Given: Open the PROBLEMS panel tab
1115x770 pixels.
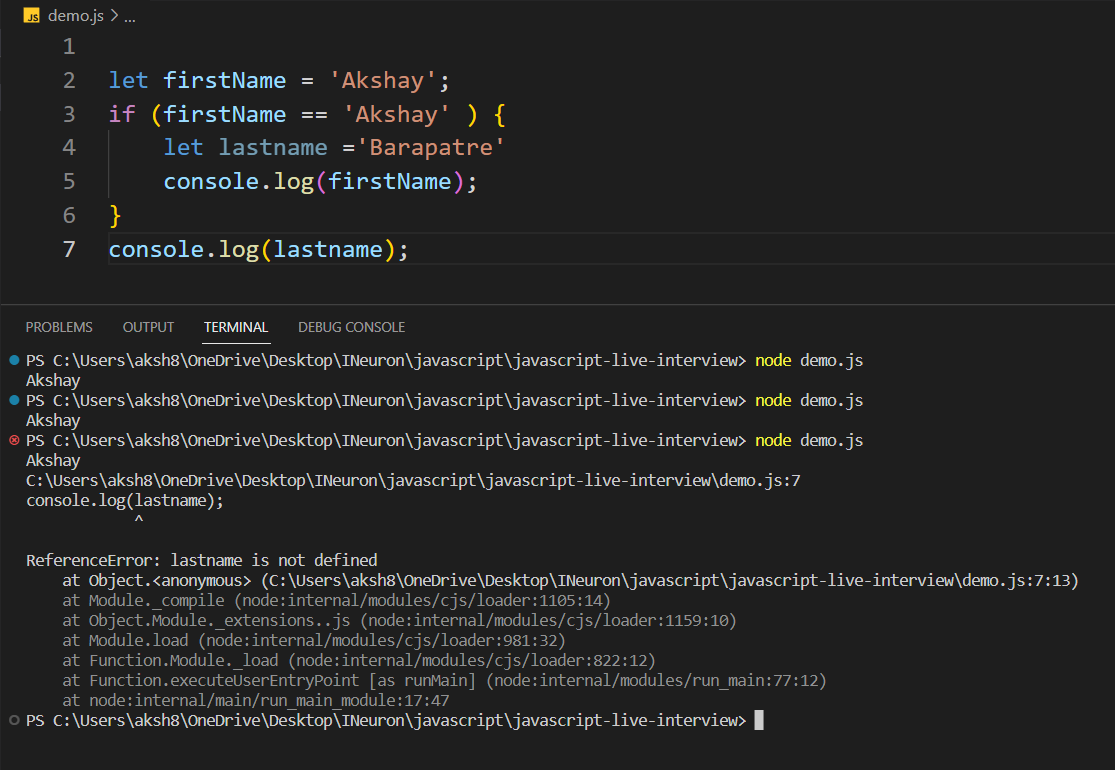Looking at the screenshot, I should point(59,327).
